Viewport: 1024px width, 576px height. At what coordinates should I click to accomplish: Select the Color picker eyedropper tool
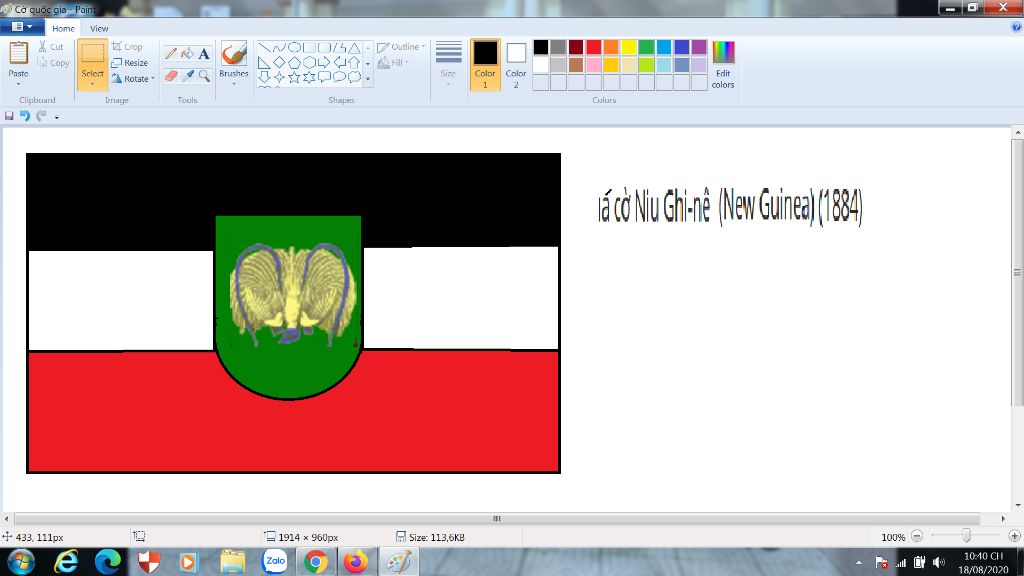187,76
